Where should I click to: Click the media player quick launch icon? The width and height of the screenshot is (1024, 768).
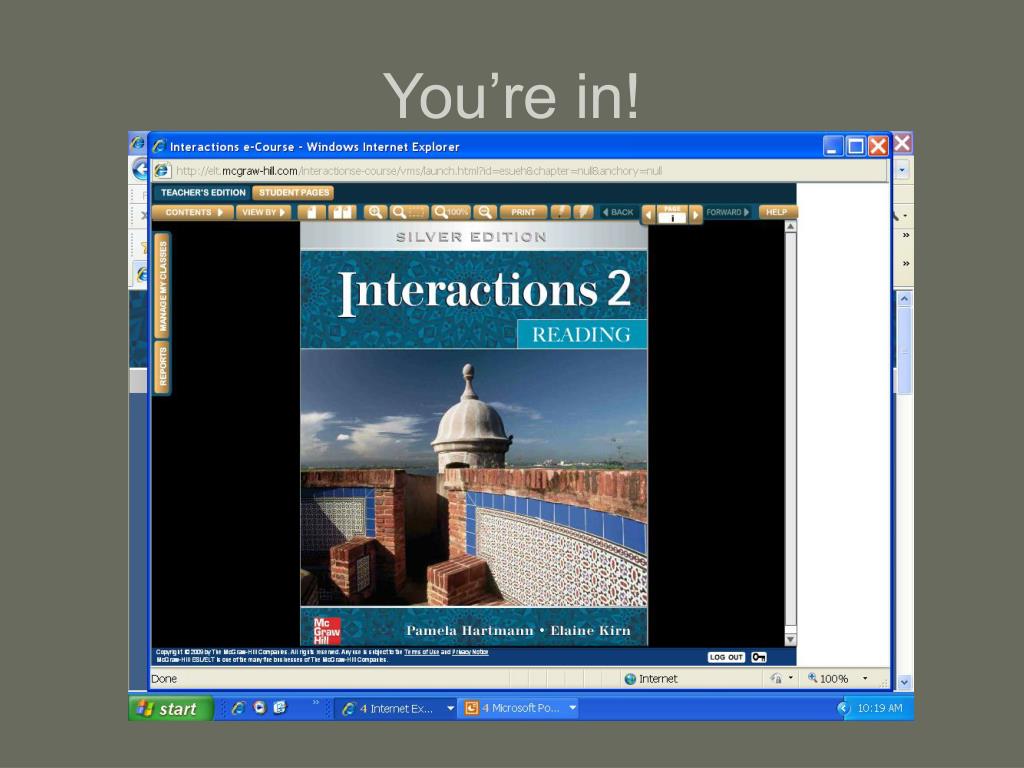pyautogui.click(x=259, y=708)
